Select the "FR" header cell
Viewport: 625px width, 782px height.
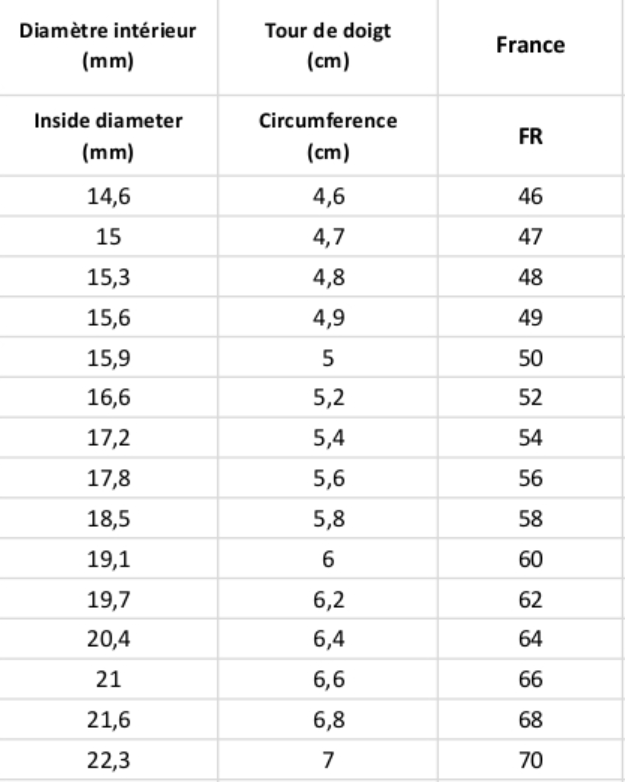click(x=530, y=137)
